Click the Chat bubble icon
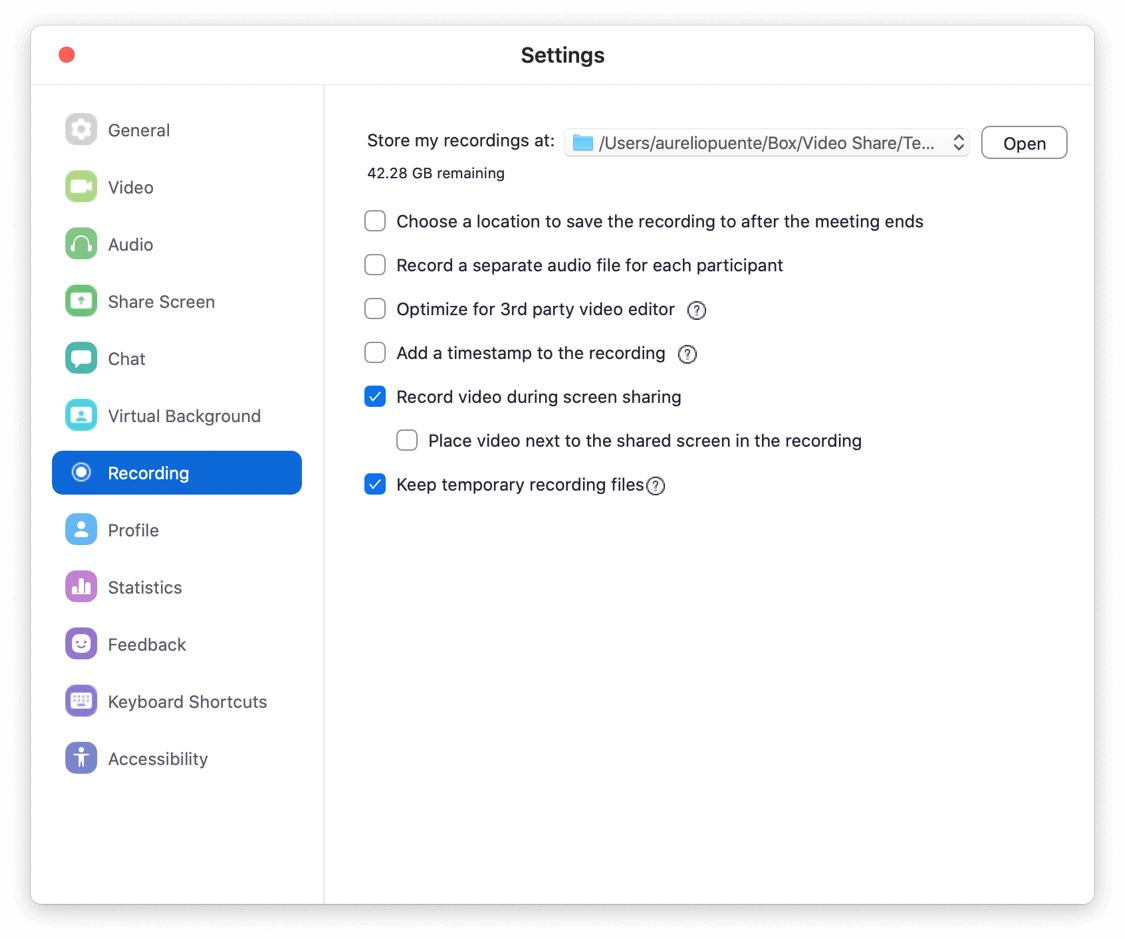The width and height of the screenshot is (1125, 939). pyautogui.click(x=81, y=359)
